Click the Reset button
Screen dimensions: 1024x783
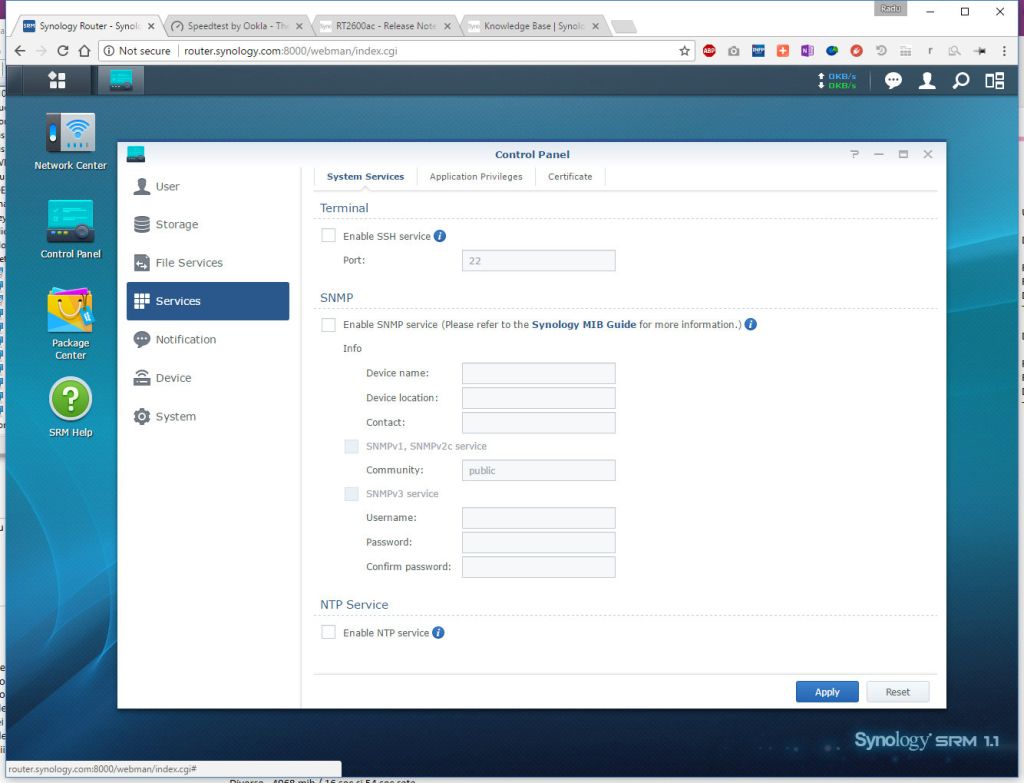(x=897, y=692)
